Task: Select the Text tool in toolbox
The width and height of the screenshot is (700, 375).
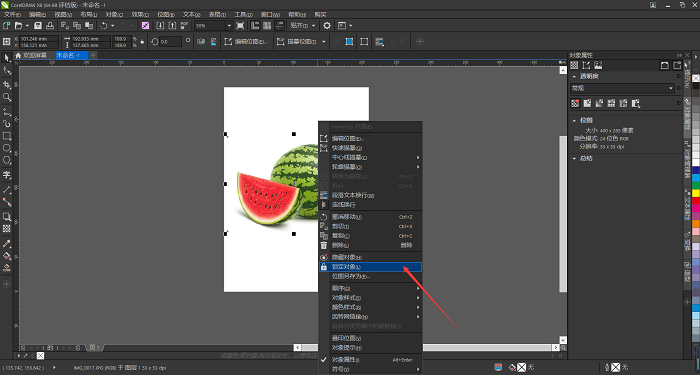Action: [x=7, y=175]
